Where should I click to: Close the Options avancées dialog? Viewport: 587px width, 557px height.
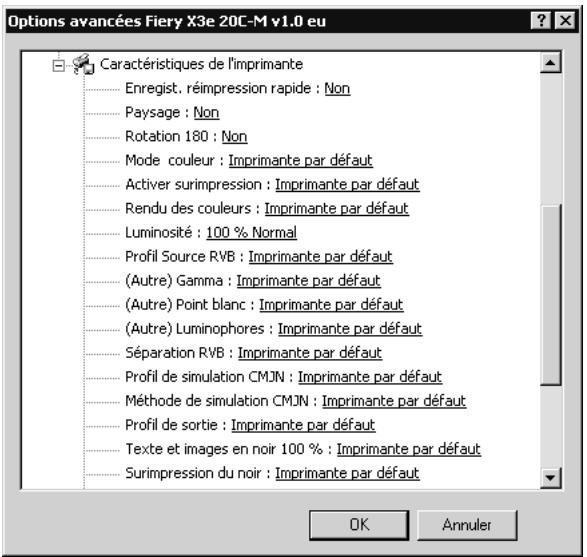565,20
